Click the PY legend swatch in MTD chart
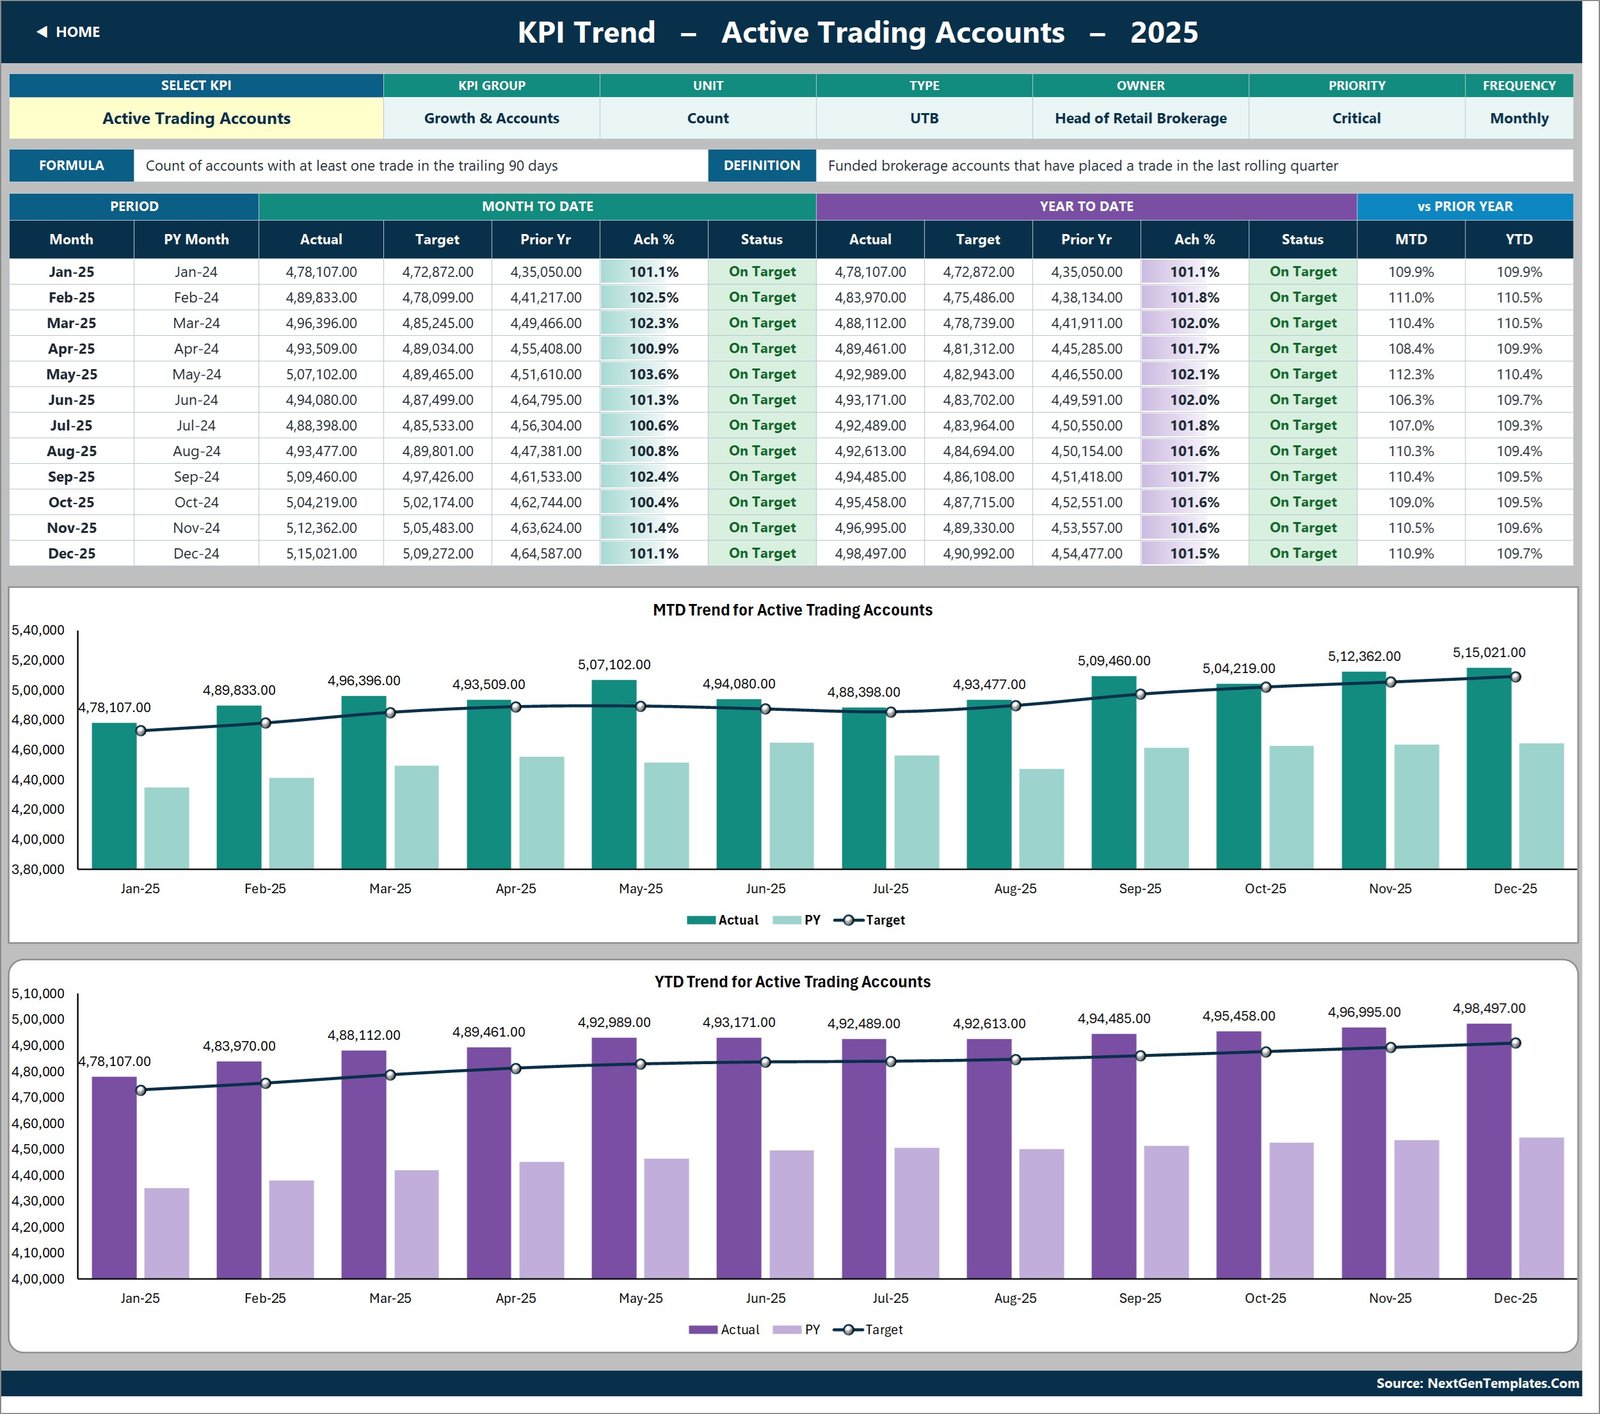1600x1414 pixels. 787,920
